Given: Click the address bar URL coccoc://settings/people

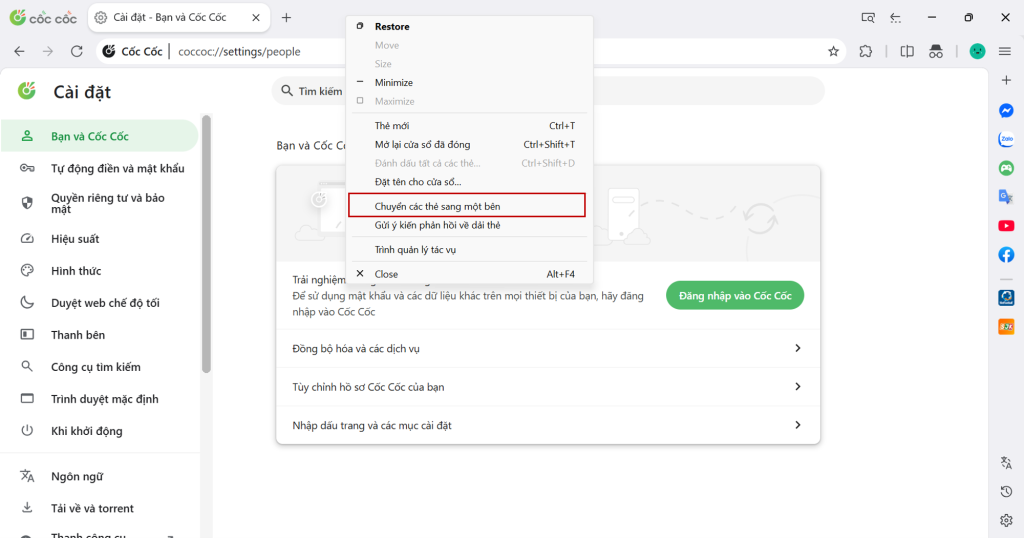Looking at the screenshot, I should [x=239, y=52].
